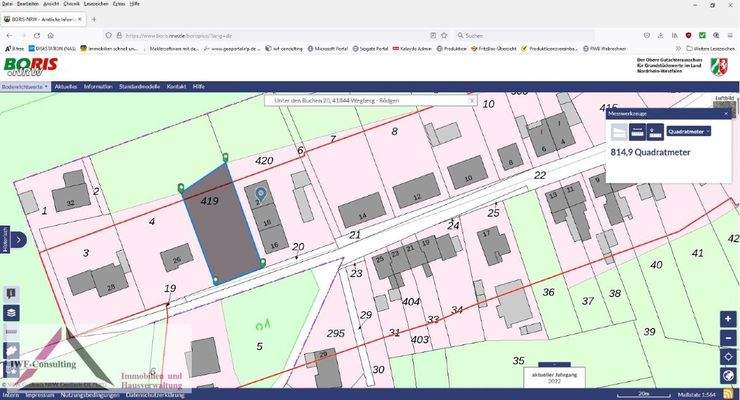This screenshot has width=740, height=400.
Task: Click the locate position crosshair icon
Action: [728, 357]
